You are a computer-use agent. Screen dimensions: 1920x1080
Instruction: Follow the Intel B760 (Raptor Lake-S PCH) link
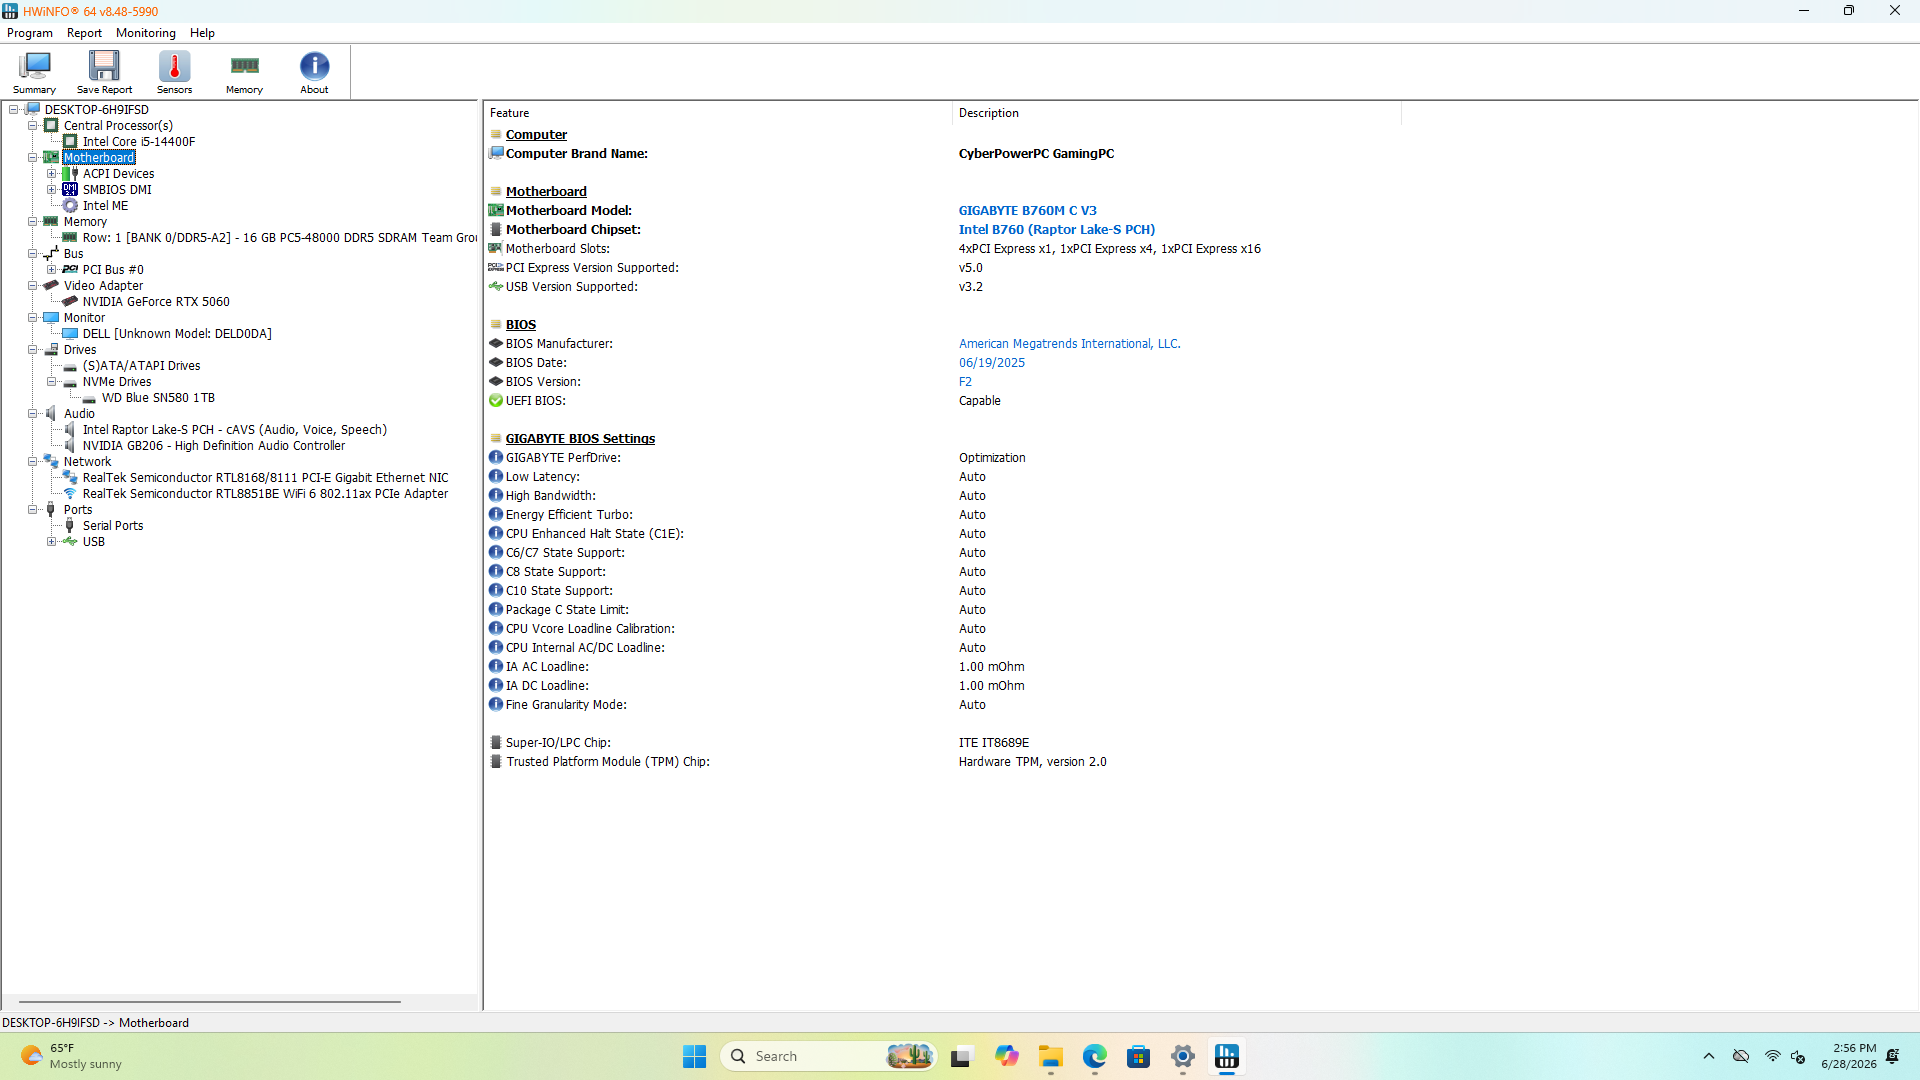point(1056,230)
